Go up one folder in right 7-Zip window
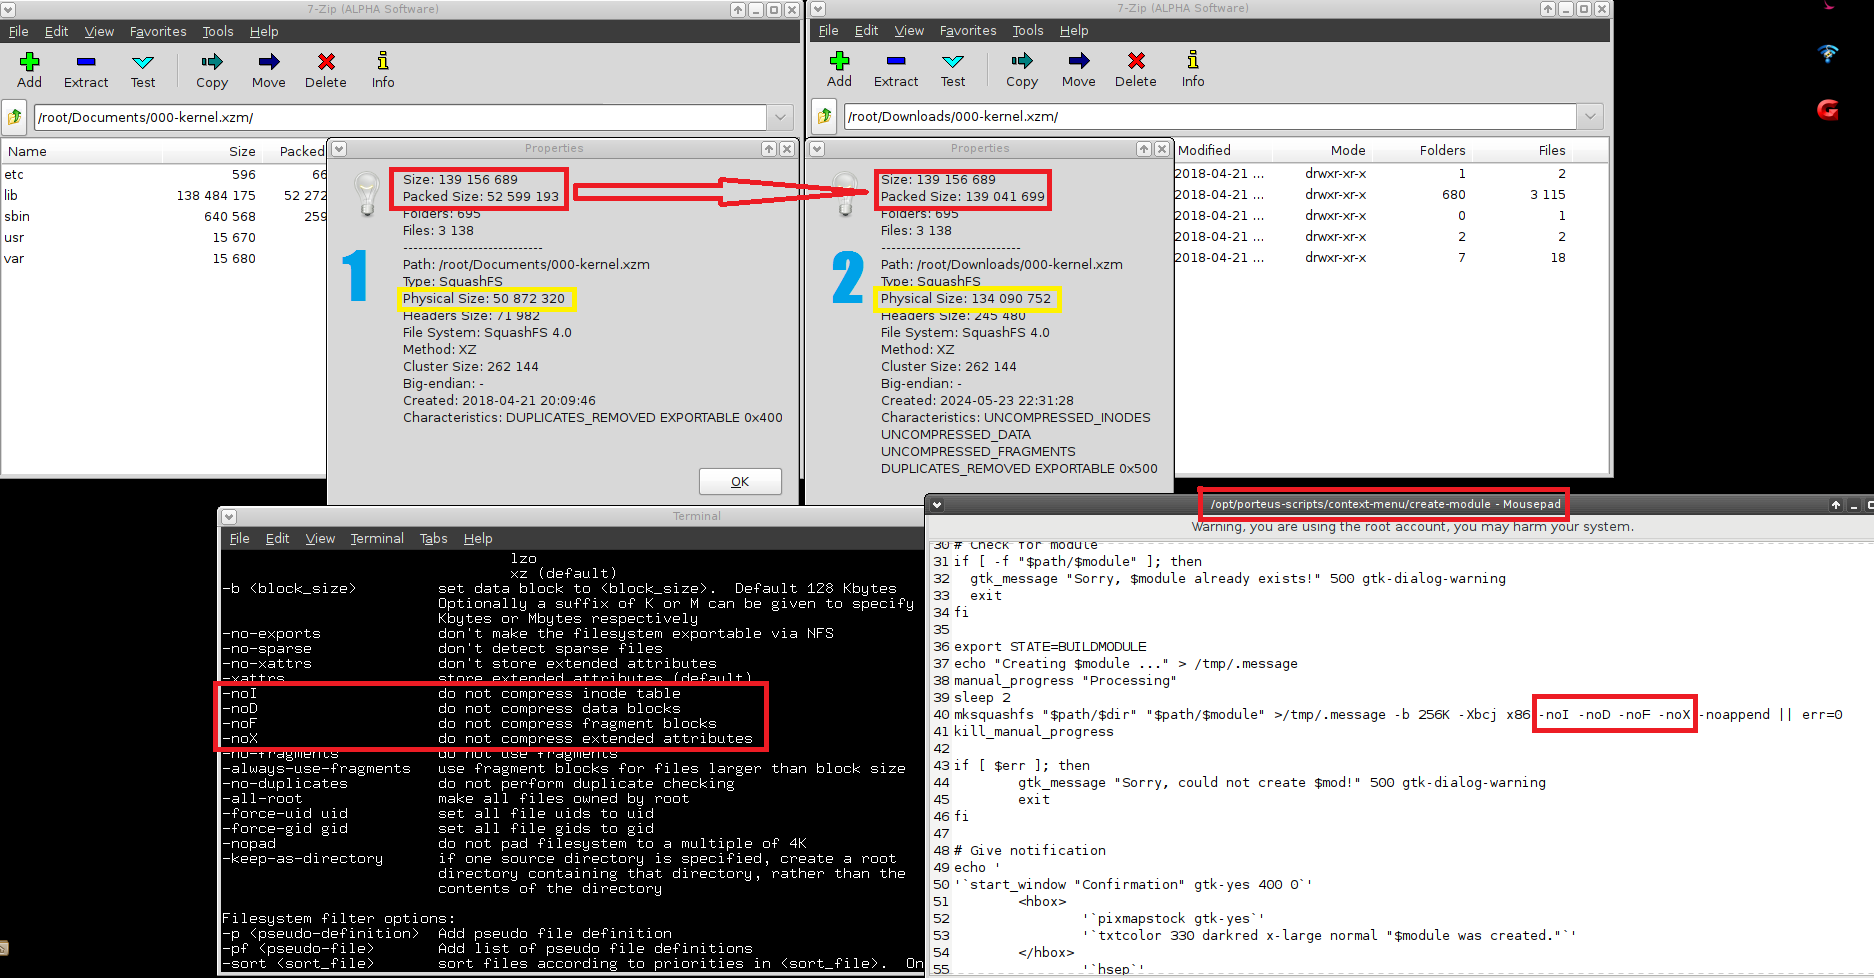 pyautogui.click(x=824, y=116)
